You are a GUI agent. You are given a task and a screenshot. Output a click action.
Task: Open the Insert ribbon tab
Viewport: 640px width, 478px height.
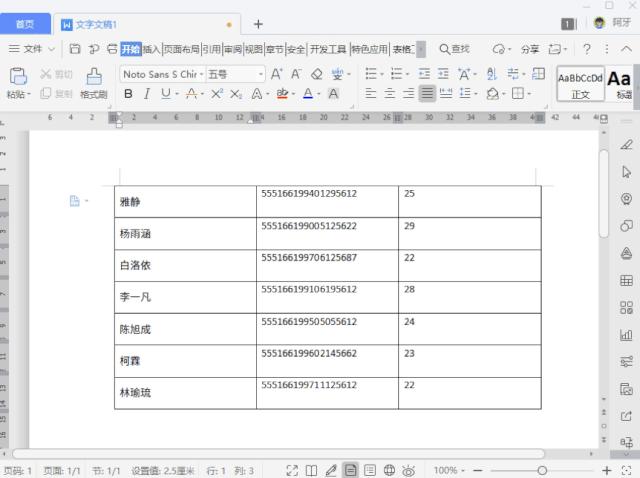(x=151, y=49)
